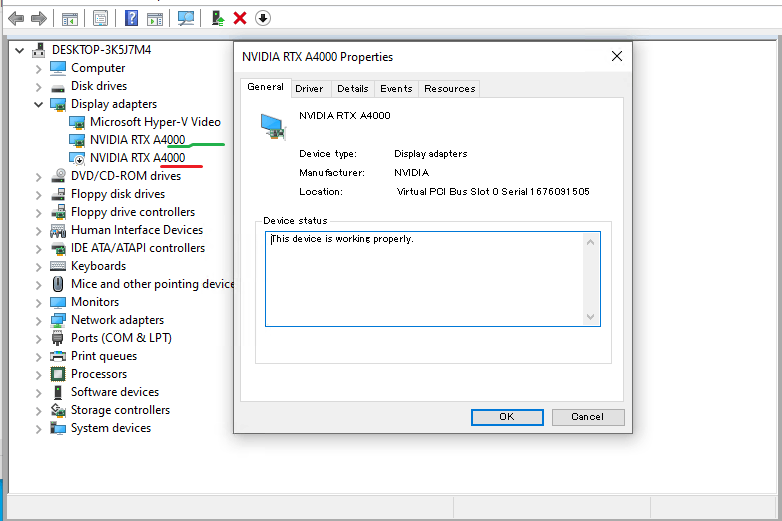Image resolution: width=782 pixels, height=521 pixels.
Task: Select the Keyboards category
Action: point(98,266)
